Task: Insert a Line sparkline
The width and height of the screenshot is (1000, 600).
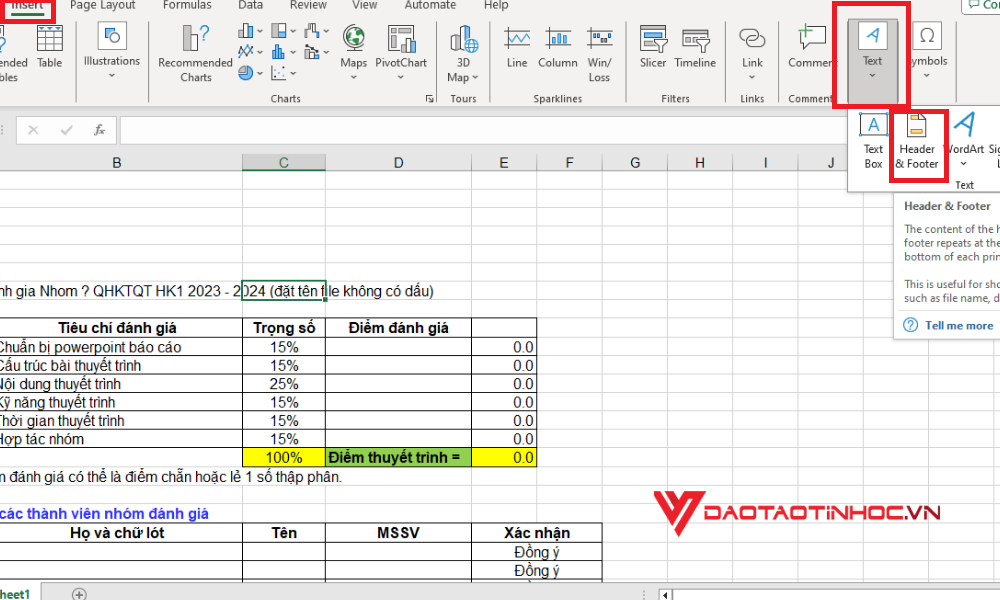Action: tap(517, 47)
